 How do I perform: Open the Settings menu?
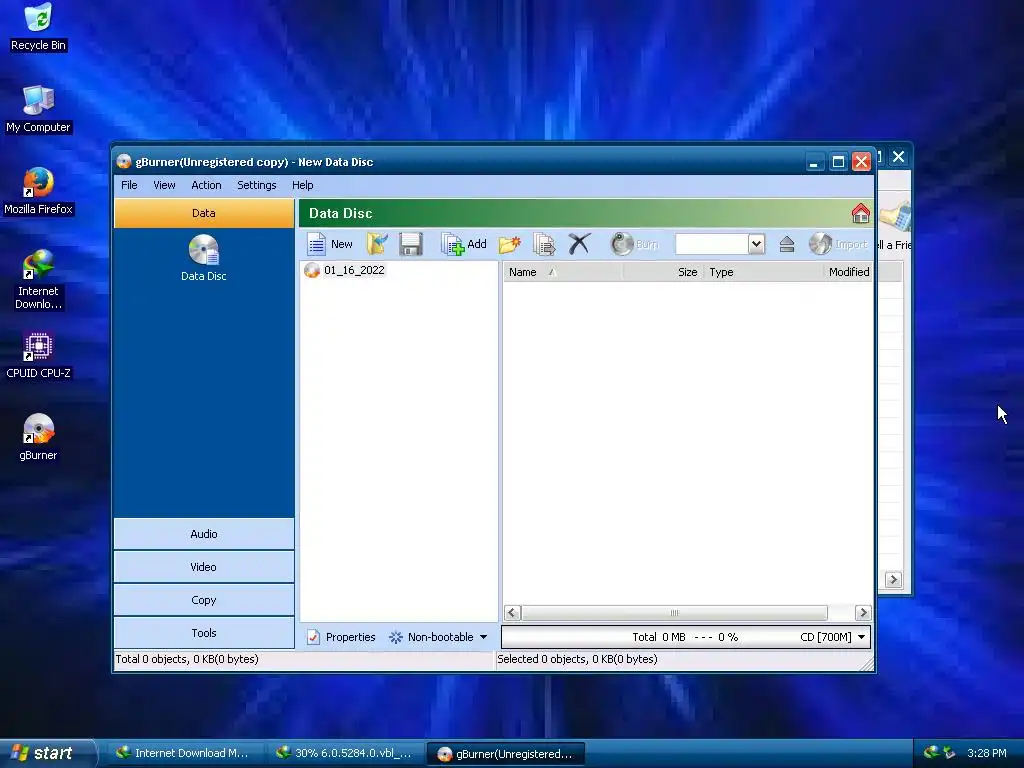257,185
